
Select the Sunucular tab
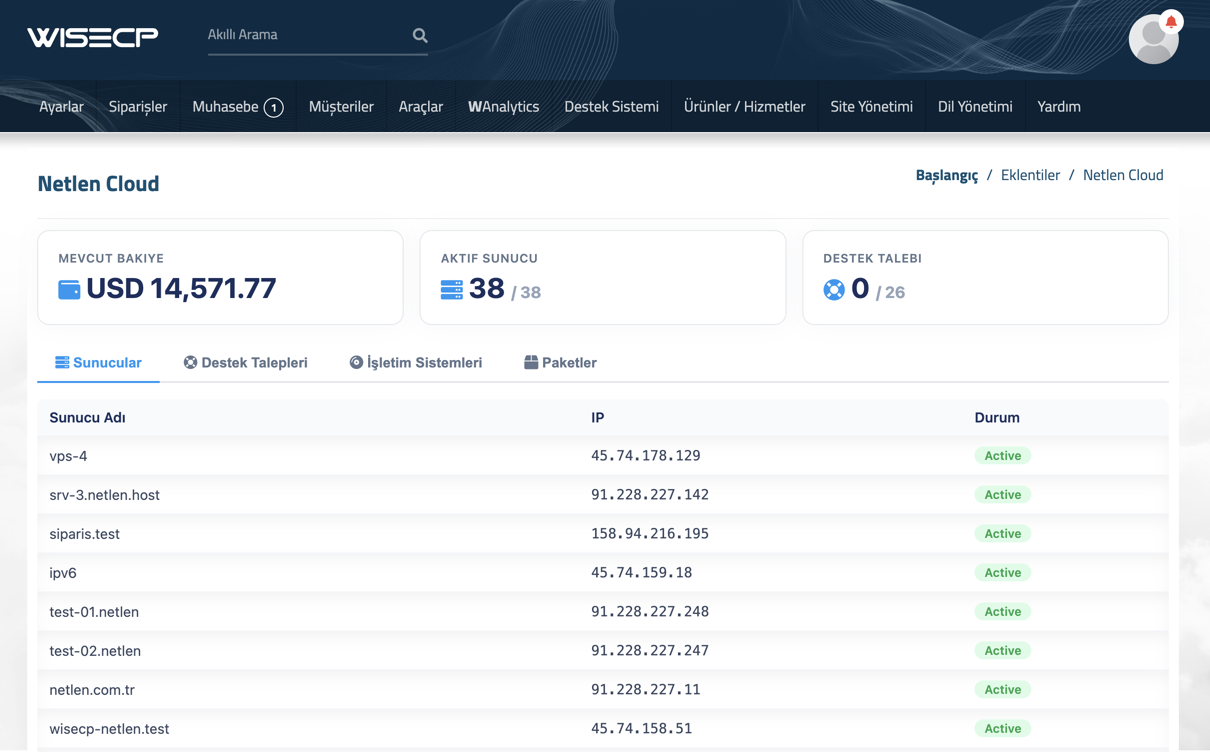pos(98,362)
